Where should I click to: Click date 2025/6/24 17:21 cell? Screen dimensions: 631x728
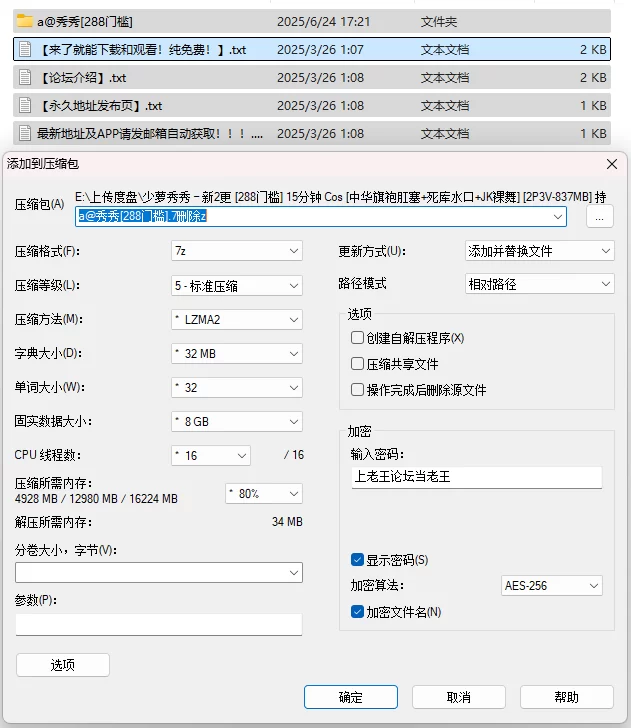(323, 21)
